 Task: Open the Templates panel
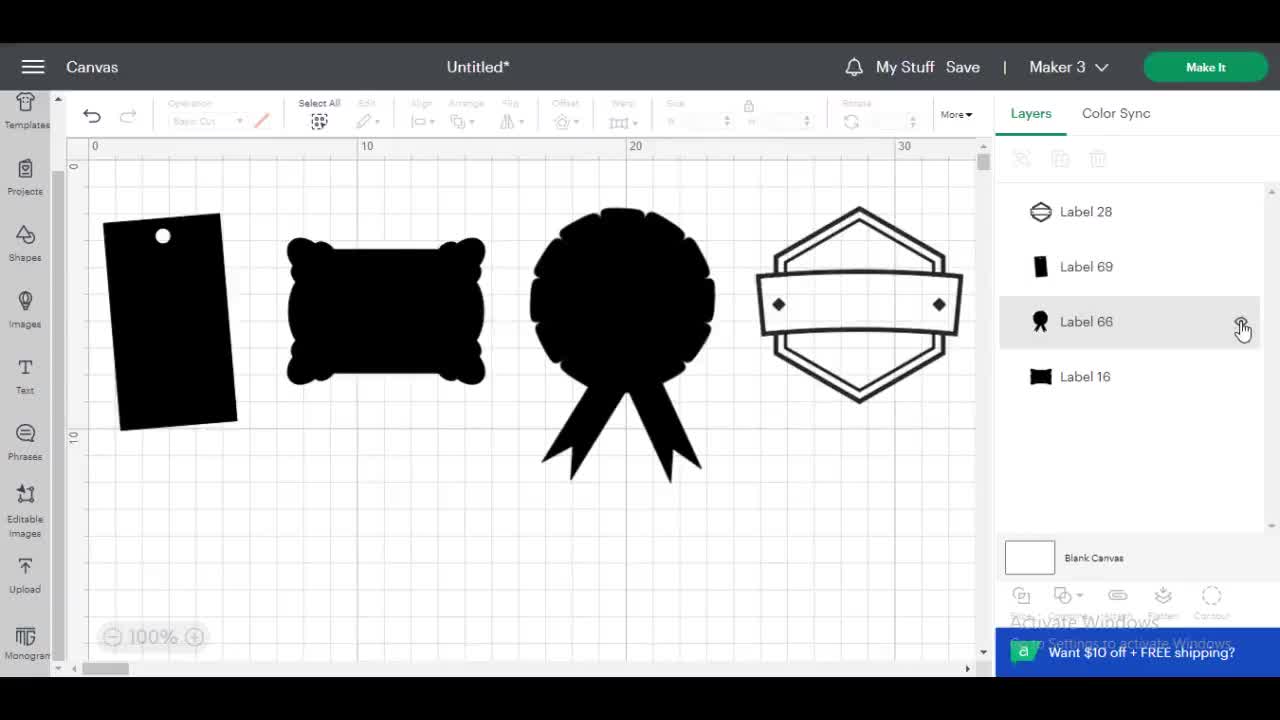[26, 111]
